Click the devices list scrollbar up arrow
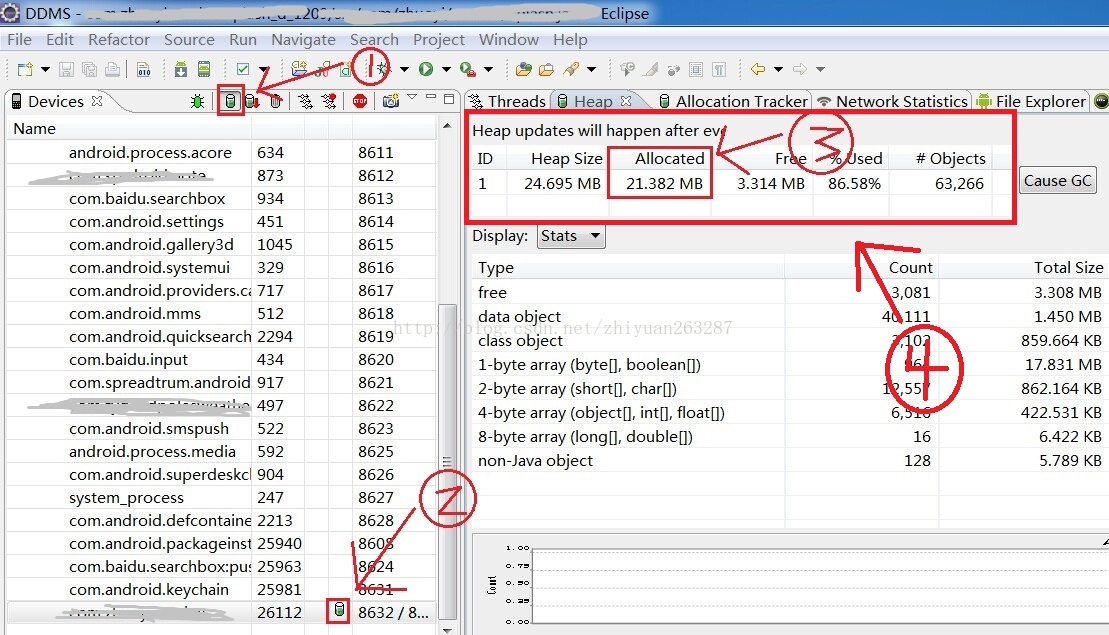 tap(446, 127)
